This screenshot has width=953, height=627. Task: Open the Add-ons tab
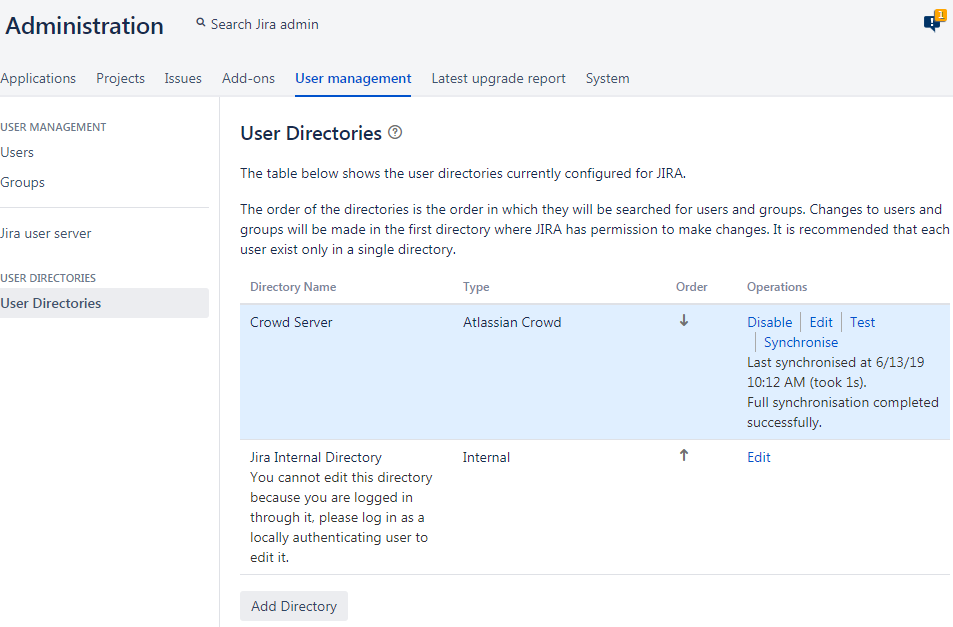pos(248,78)
